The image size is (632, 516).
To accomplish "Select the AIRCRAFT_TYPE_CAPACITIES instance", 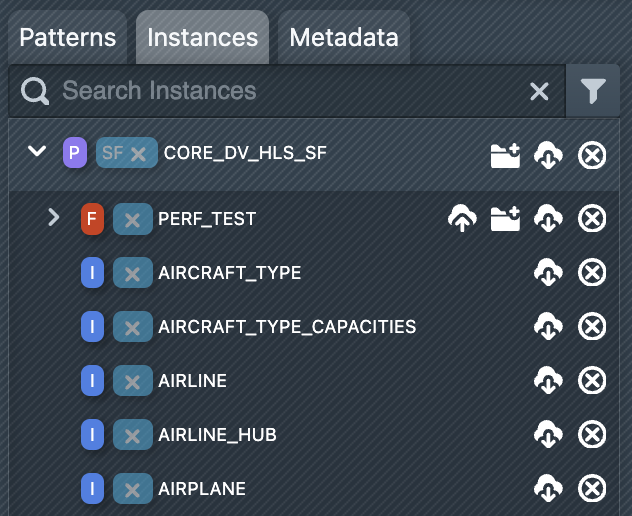I will pyautogui.click(x=286, y=327).
